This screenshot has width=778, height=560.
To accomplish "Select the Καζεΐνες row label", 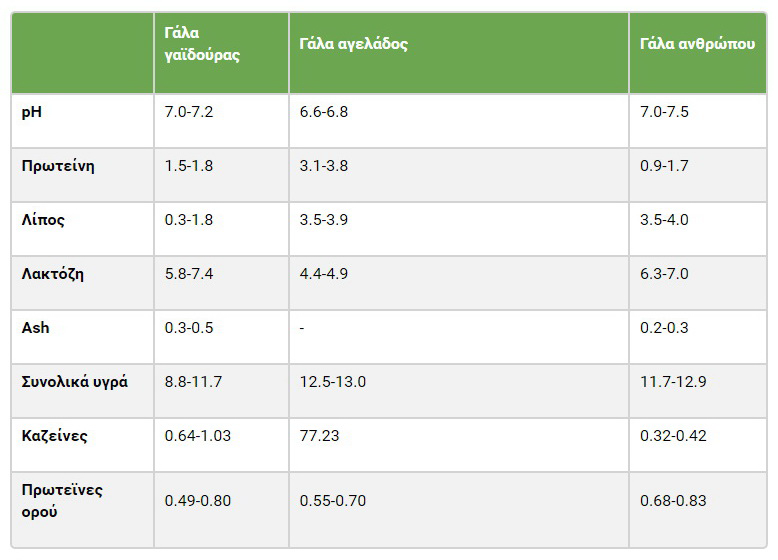I will 55,436.
